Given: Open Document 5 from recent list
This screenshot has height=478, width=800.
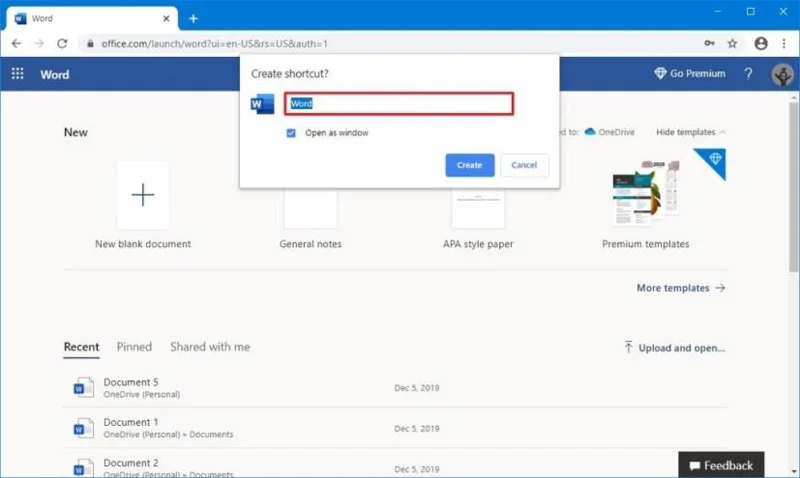Looking at the screenshot, I should point(395,388).
